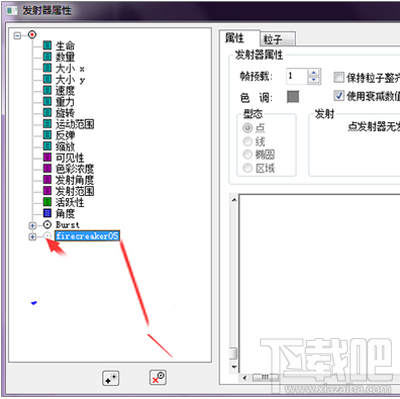Click the add particle type button

click(111, 379)
